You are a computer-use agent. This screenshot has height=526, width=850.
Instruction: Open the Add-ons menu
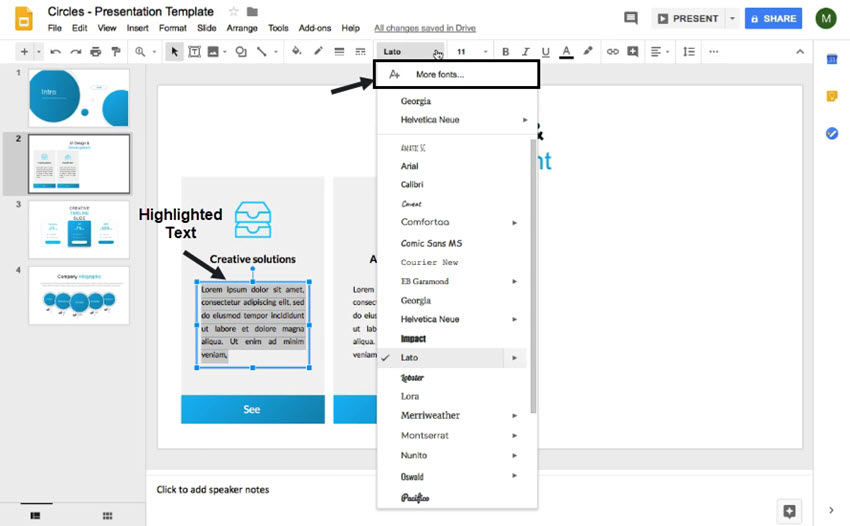[314, 28]
